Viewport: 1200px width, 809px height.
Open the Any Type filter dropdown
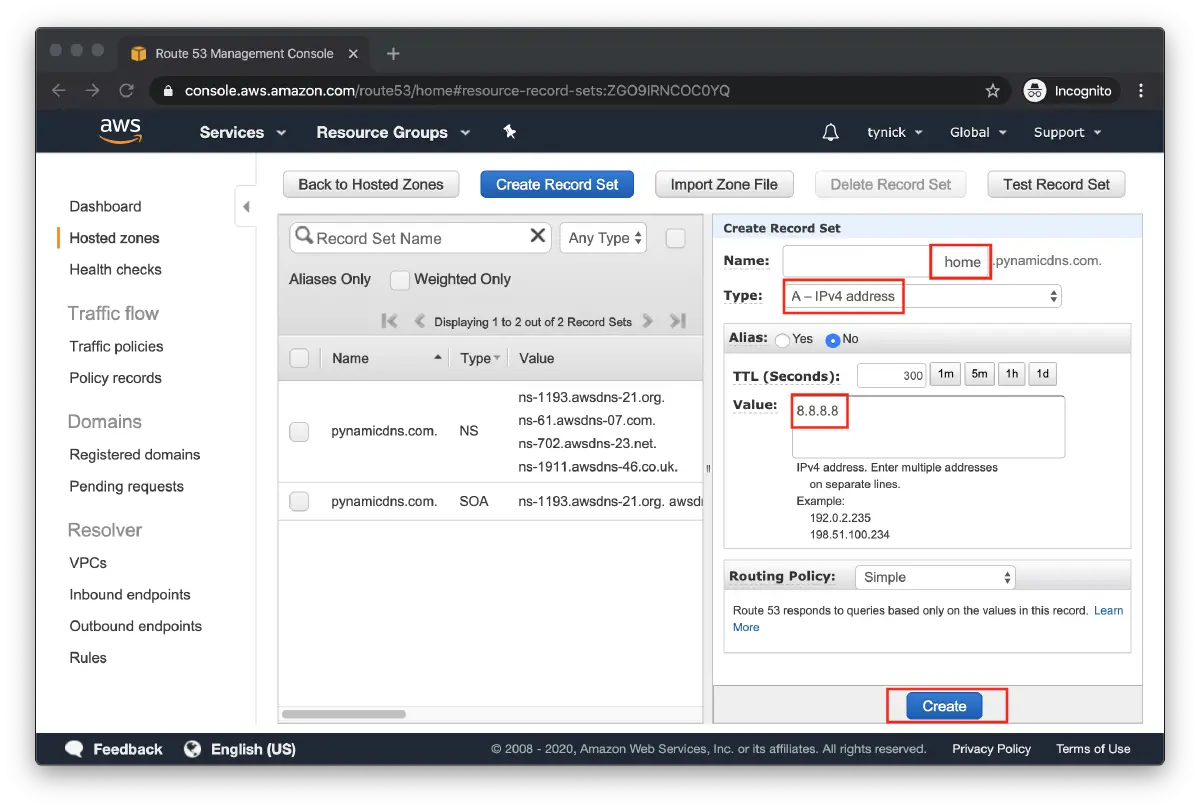click(x=602, y=237)
